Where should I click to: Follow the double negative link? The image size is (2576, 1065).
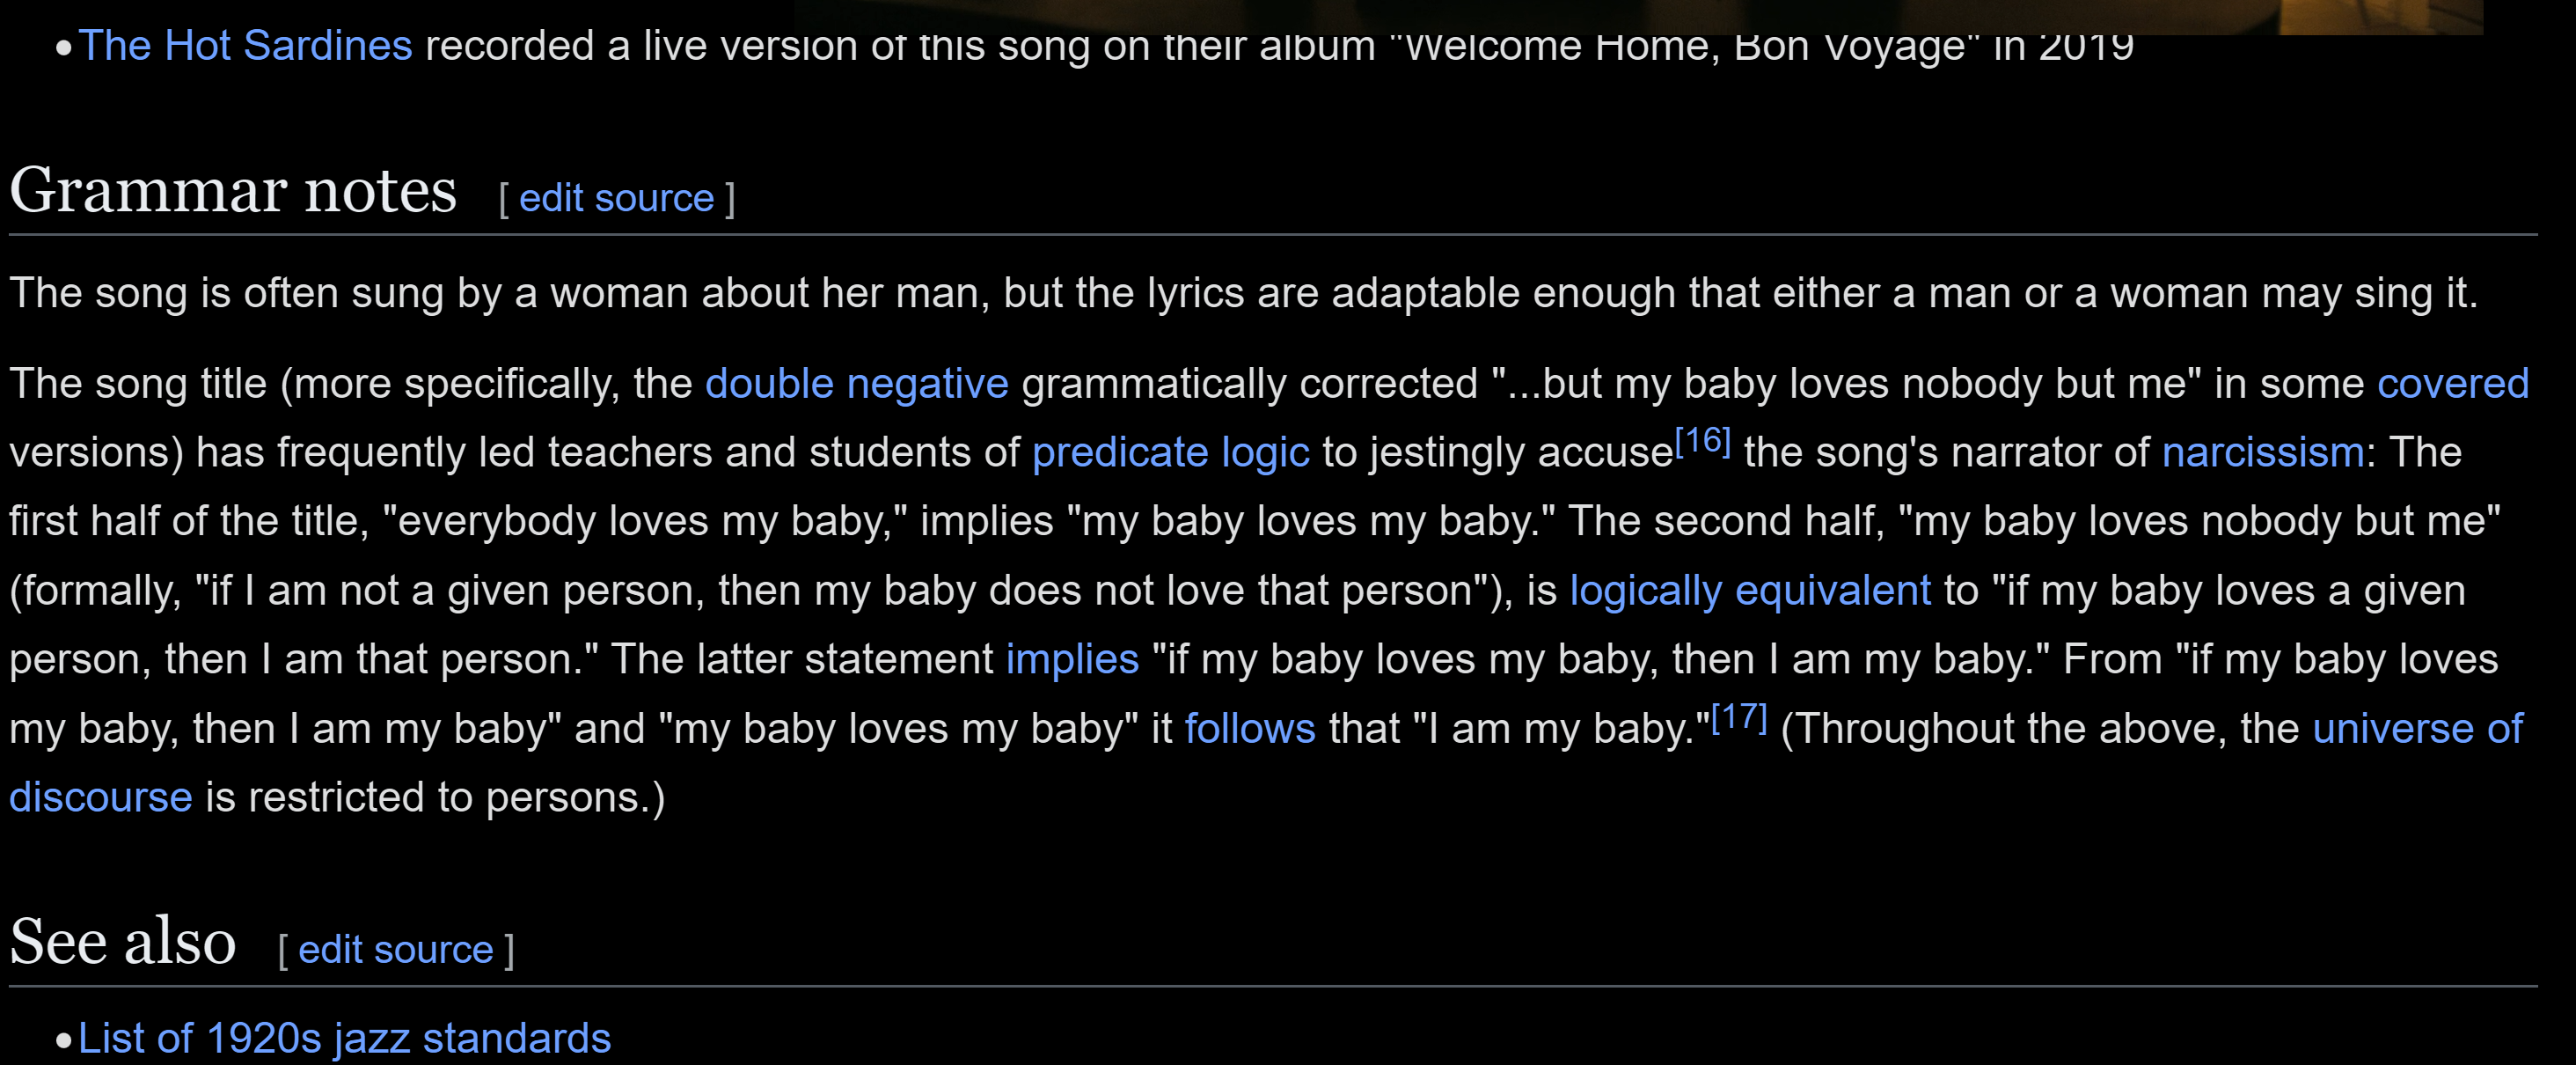(856, 384)
